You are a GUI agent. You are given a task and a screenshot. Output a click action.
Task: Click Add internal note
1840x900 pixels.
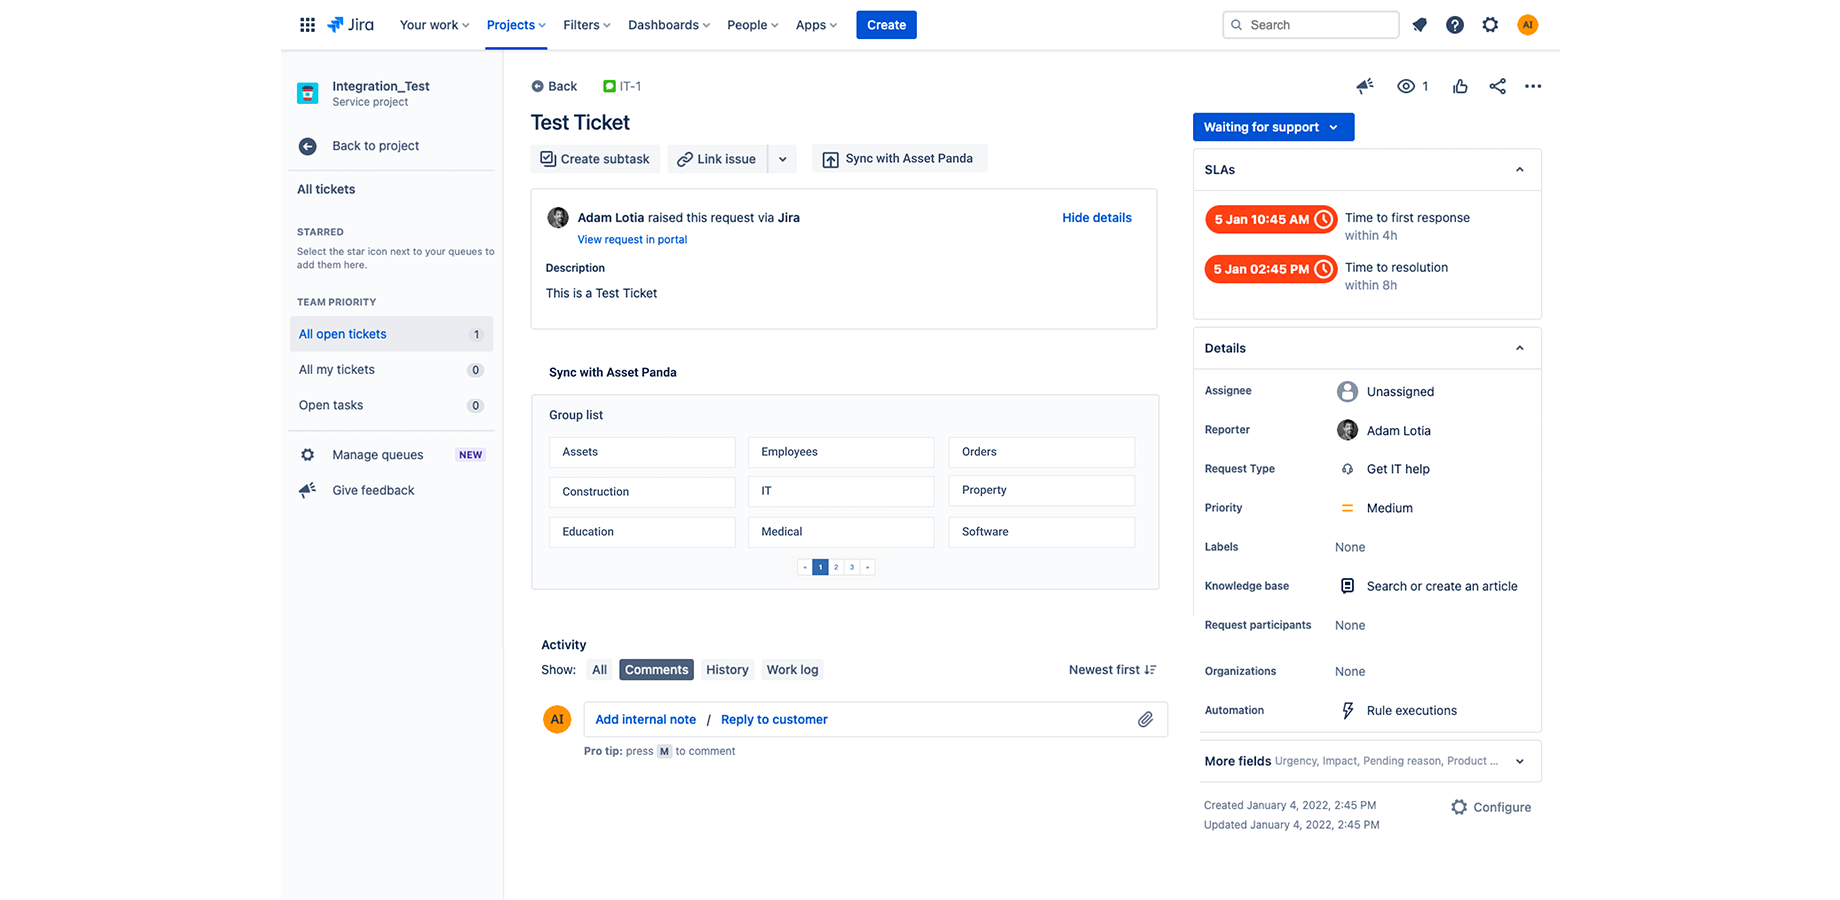[646, 719]
